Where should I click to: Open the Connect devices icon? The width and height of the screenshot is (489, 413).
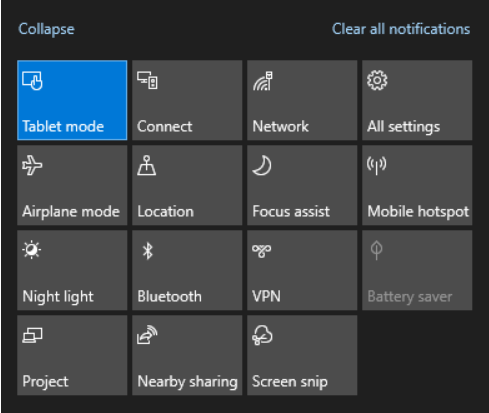(147, 80)
